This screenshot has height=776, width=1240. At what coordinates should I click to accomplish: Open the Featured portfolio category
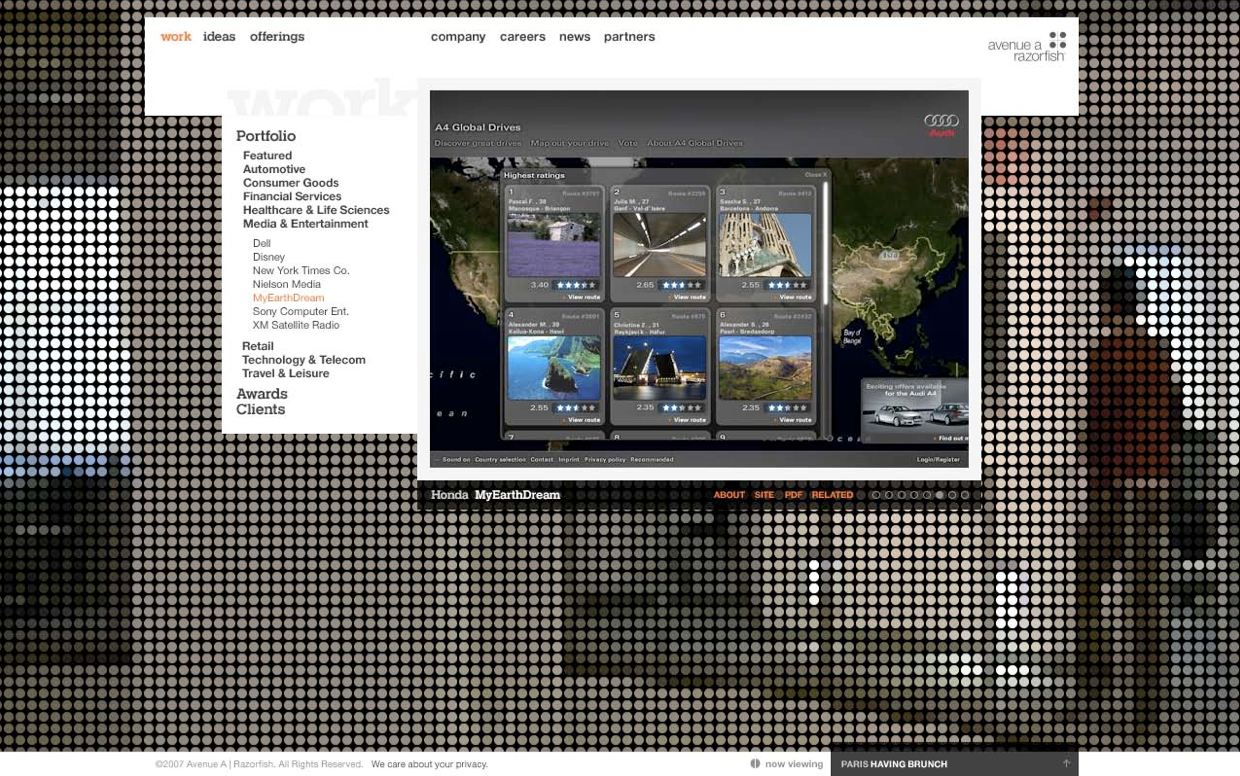(268, 156)
